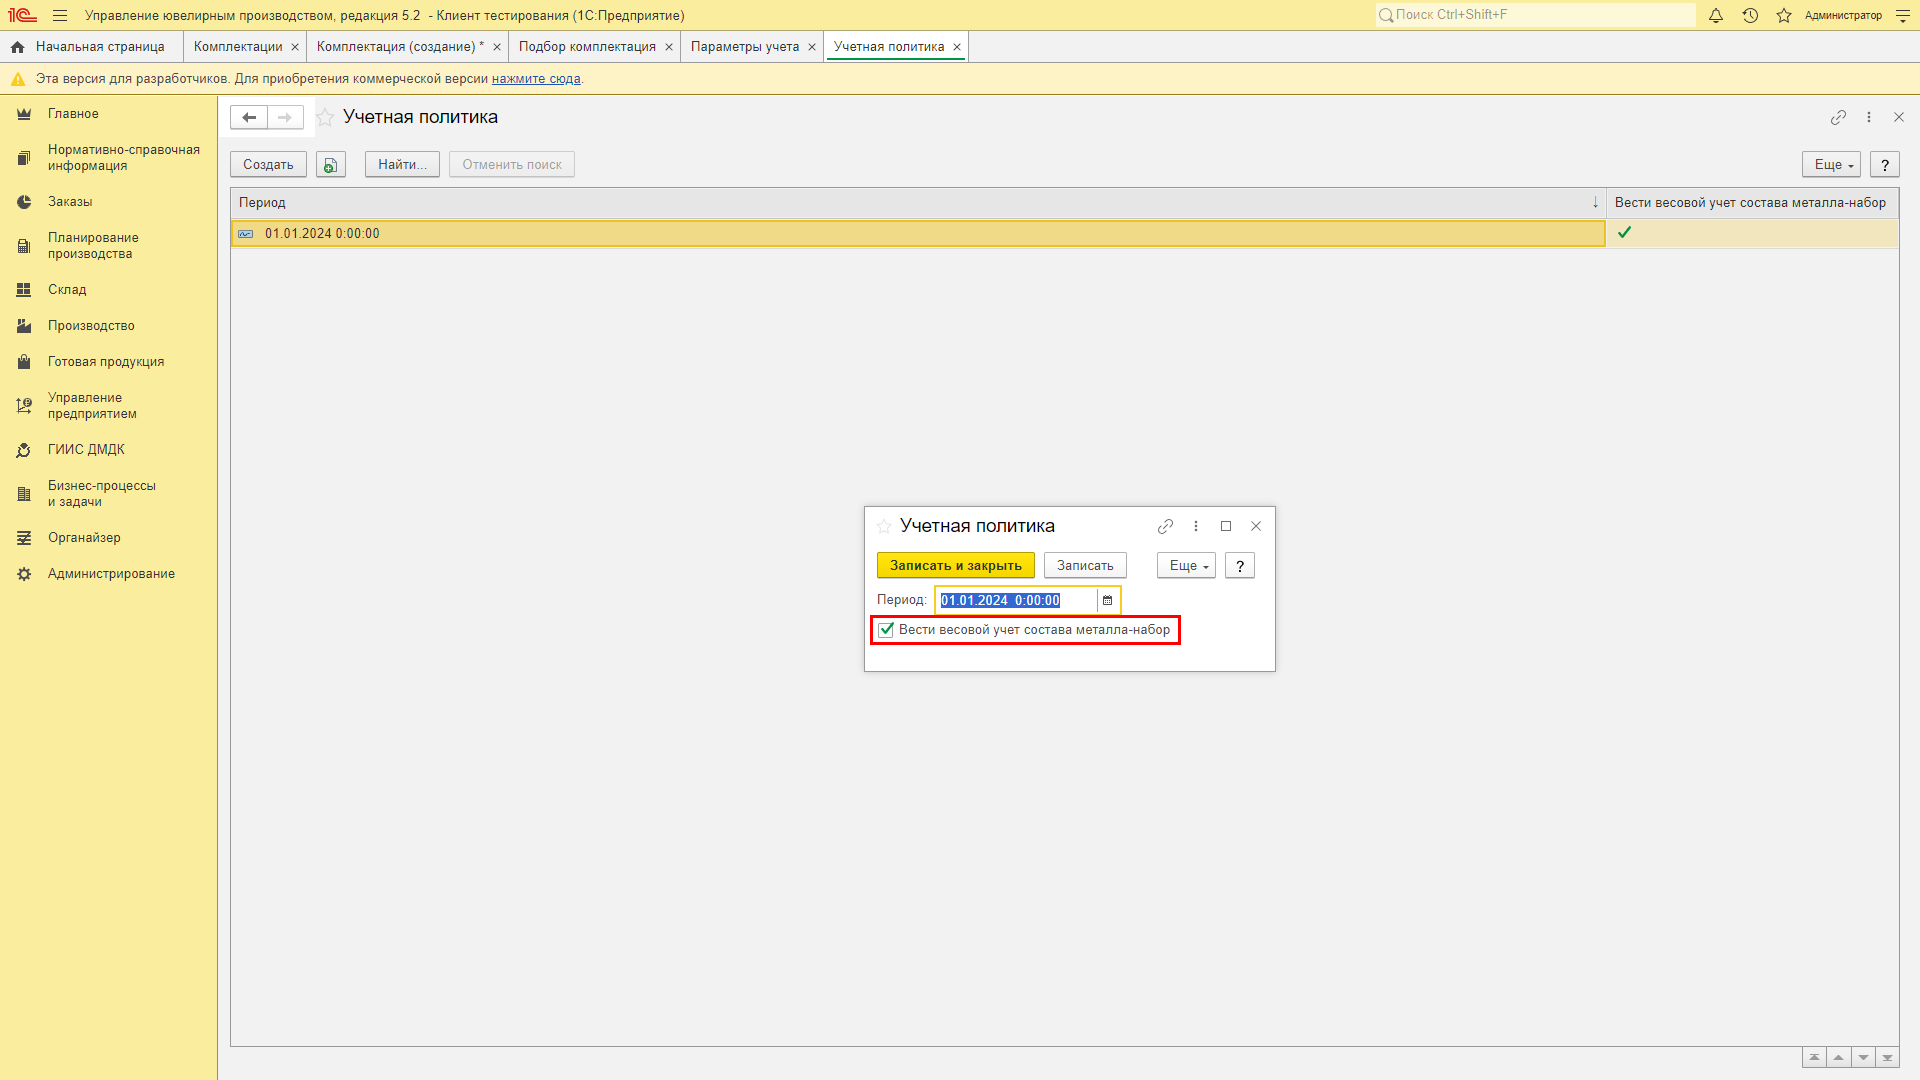Open three-dot menu in the dialog

click(x=1196, y=526)
